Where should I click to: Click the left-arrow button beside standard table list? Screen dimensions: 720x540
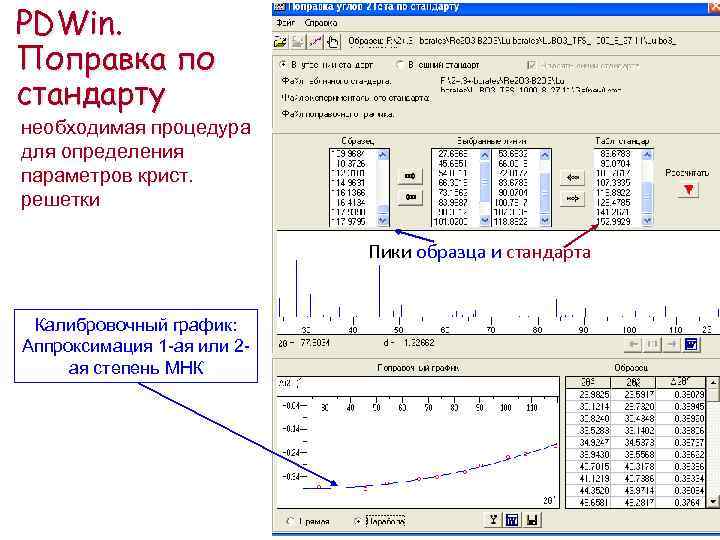click(572, 178)
